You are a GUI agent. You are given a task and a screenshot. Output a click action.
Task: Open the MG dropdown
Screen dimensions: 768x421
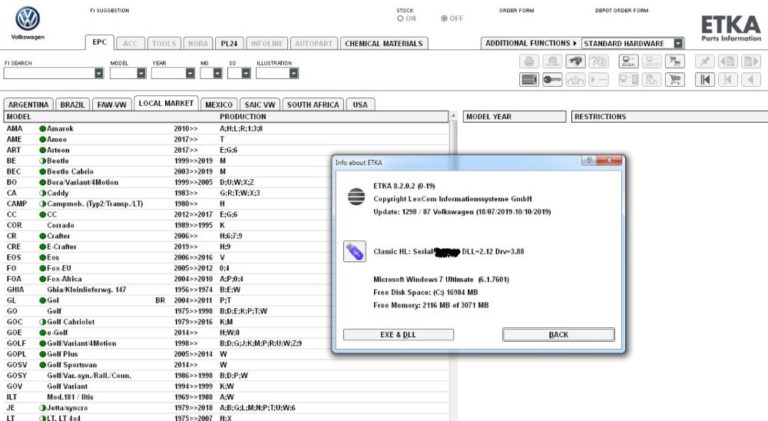coord(217,73)
